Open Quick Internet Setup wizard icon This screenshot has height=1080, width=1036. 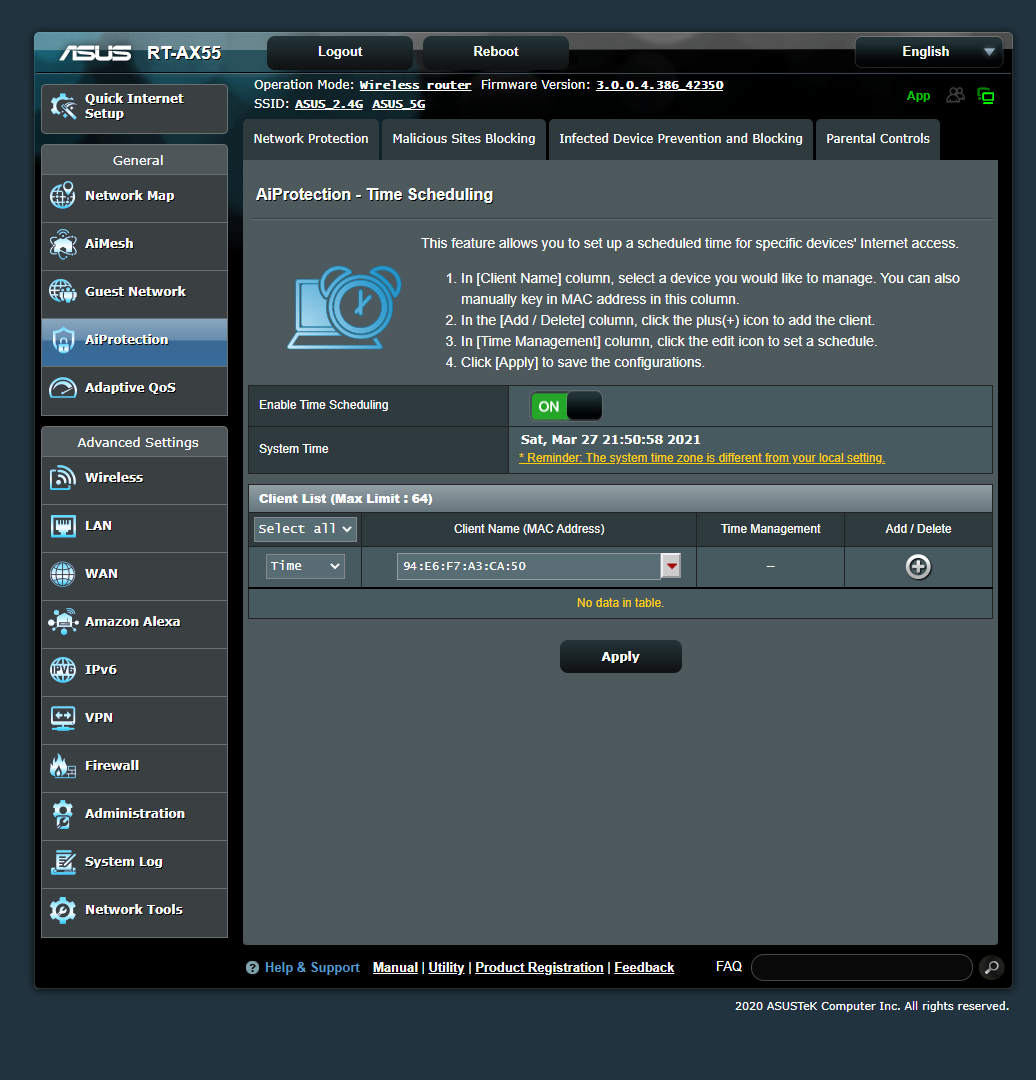point(63,106)
